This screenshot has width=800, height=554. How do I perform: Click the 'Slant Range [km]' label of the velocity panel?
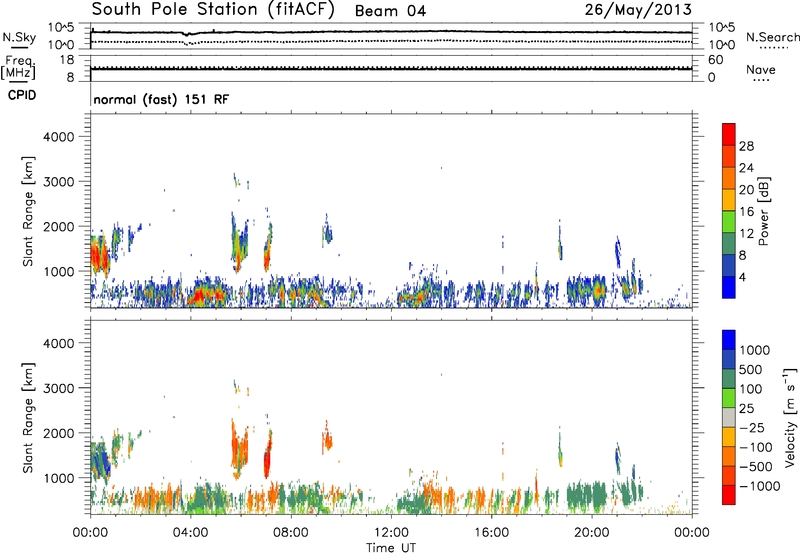[28, 417]
